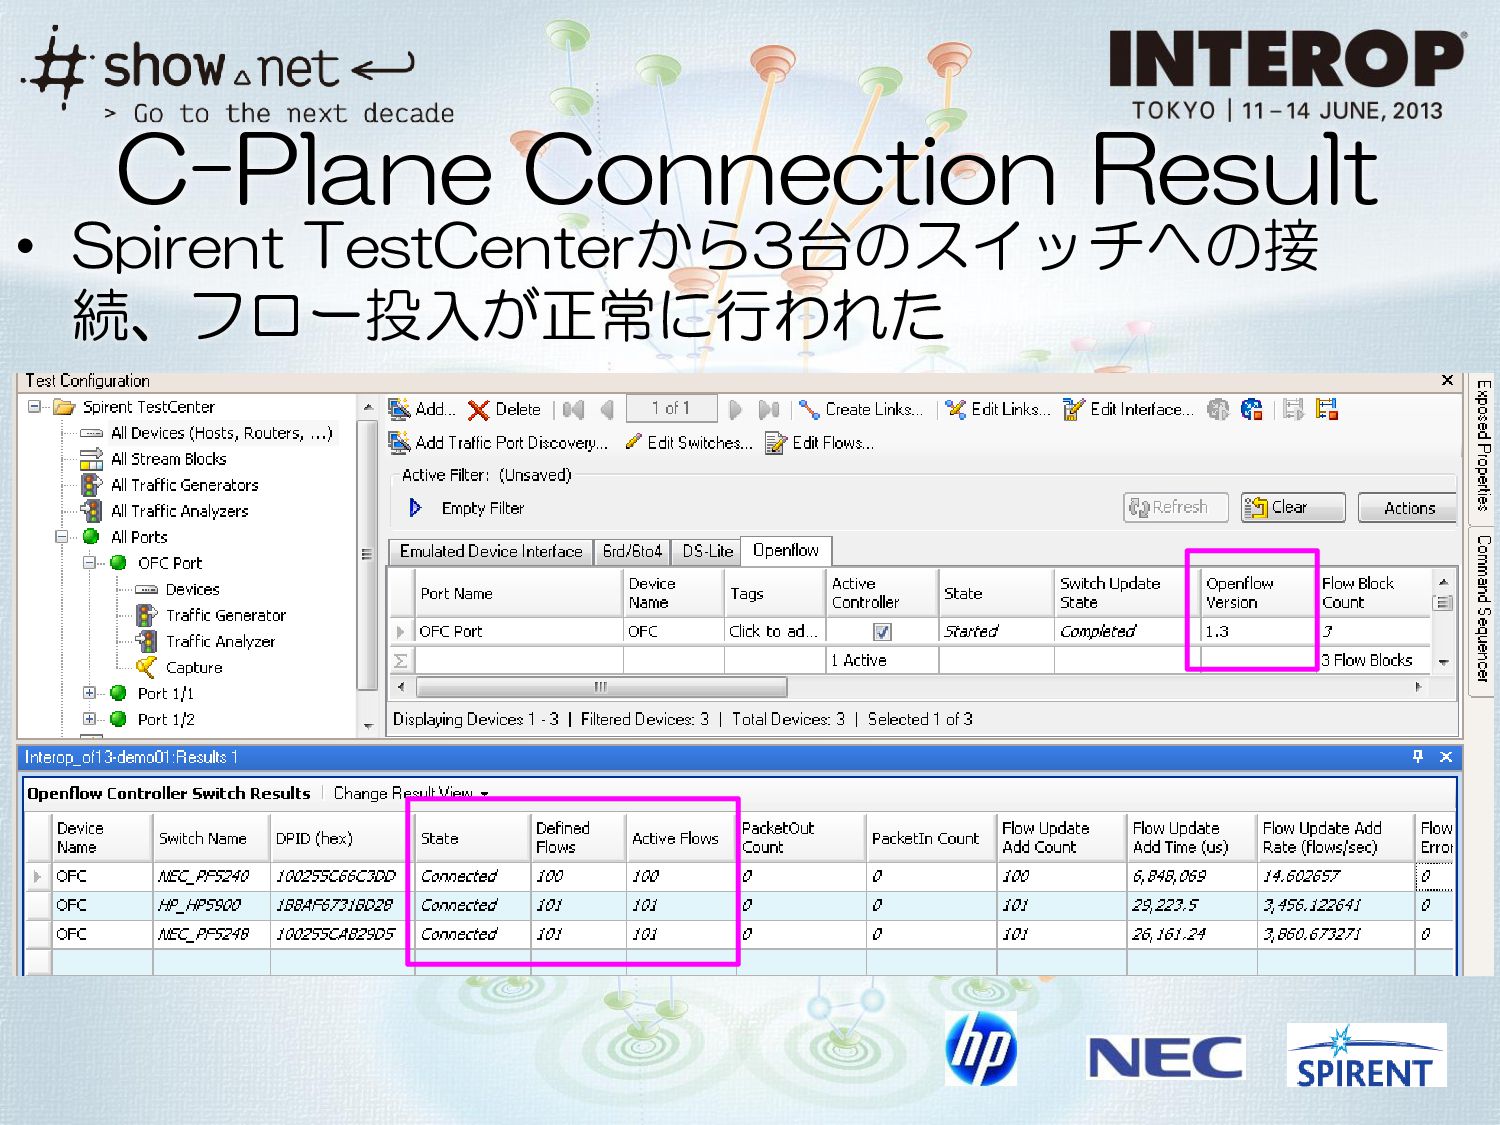Click the red Delete X icon
The width and height of the screenshot is (1500, 1125).
coord(478,410)
